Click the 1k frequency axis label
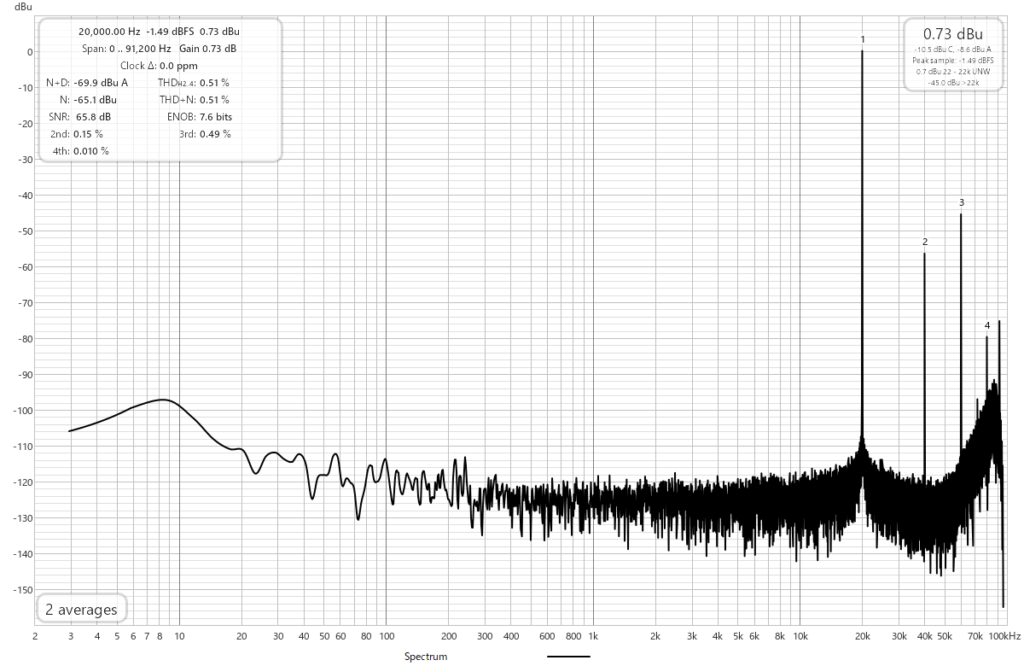Image resolution: width=1024 pixels, height=666 pixels. coord(593,636)
